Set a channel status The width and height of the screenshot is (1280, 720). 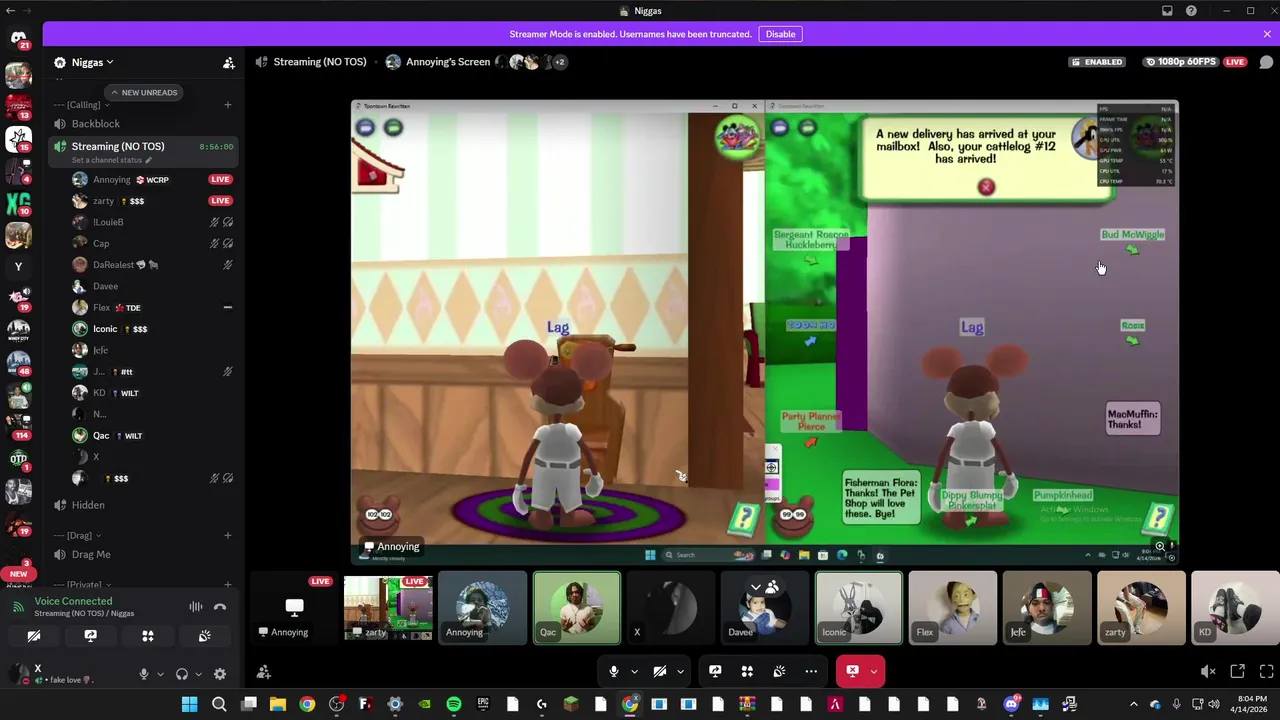(112, 160)
